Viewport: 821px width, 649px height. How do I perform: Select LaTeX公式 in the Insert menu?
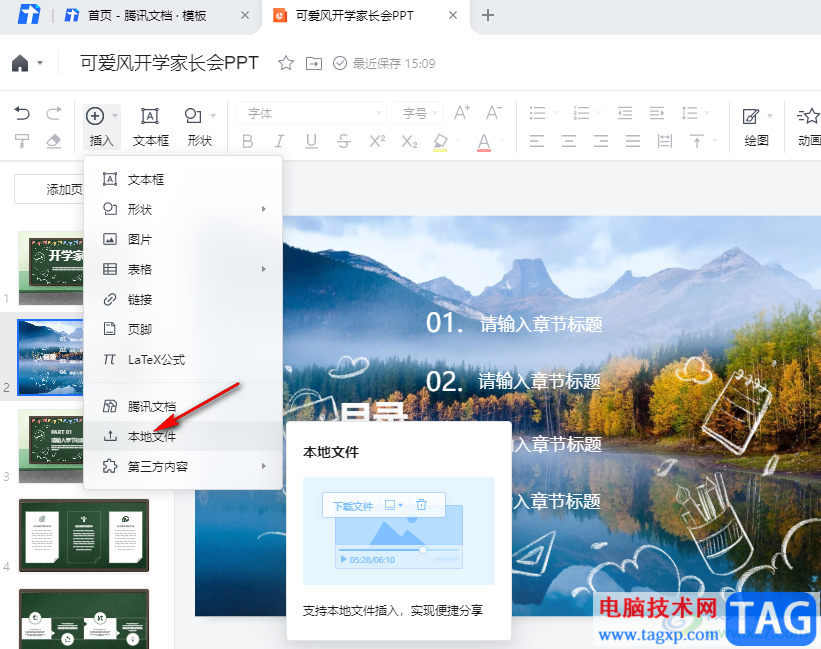point(183,360)
